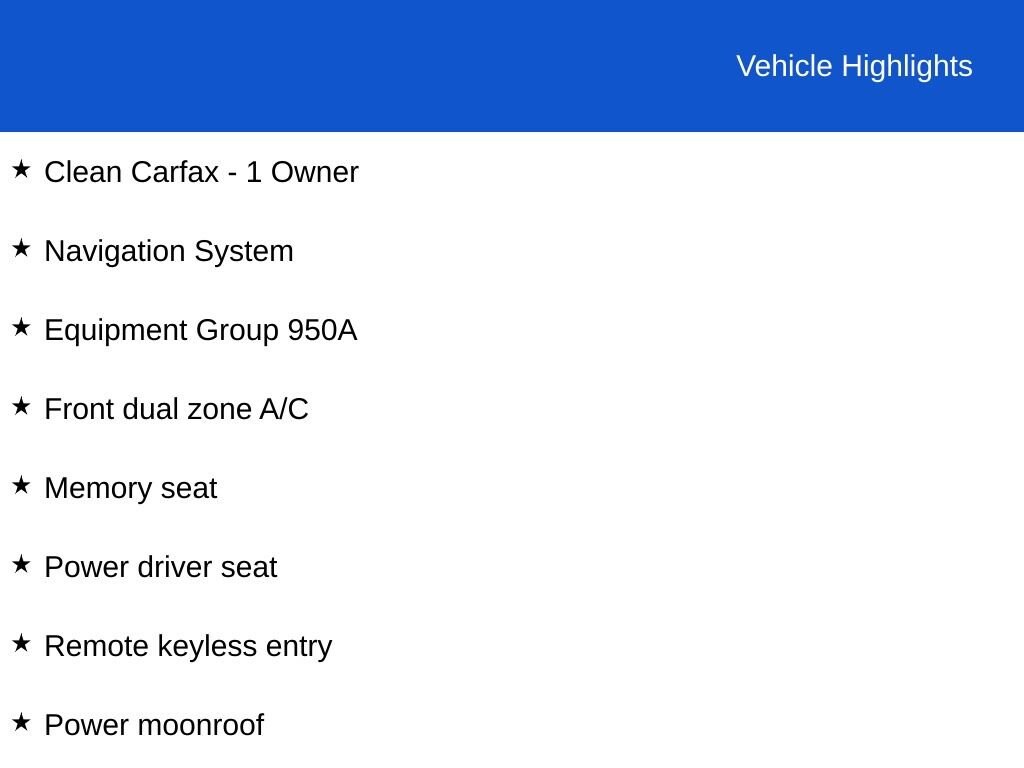Click the Vehicle Highlights heading
Screen dimensions: 1024x768
pyautogui.click(x=854, y=67)
